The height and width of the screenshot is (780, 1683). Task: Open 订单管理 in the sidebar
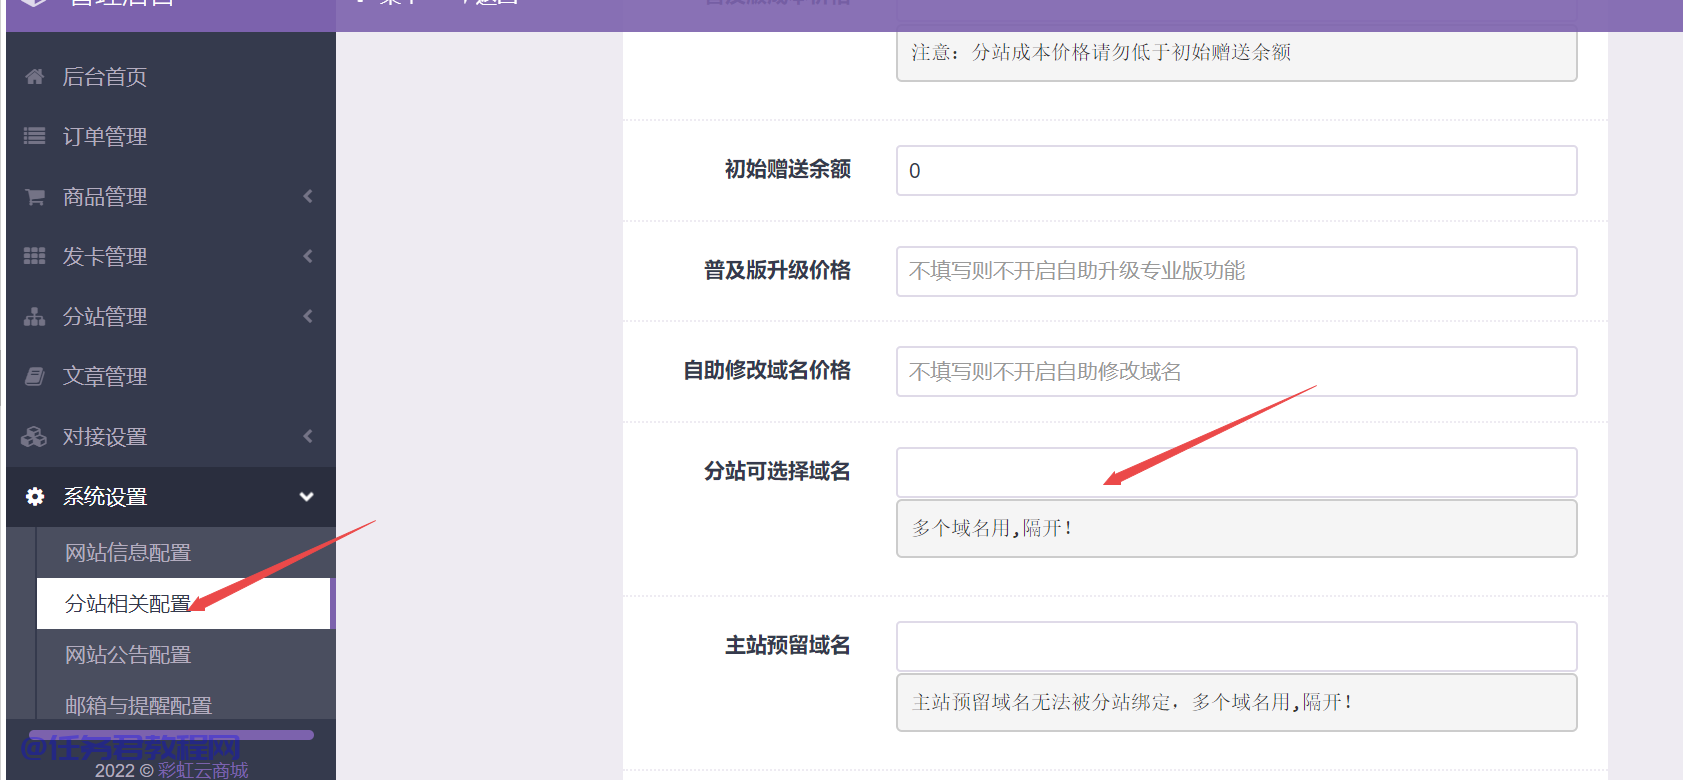pyautogui.click(x=171, y=137)
